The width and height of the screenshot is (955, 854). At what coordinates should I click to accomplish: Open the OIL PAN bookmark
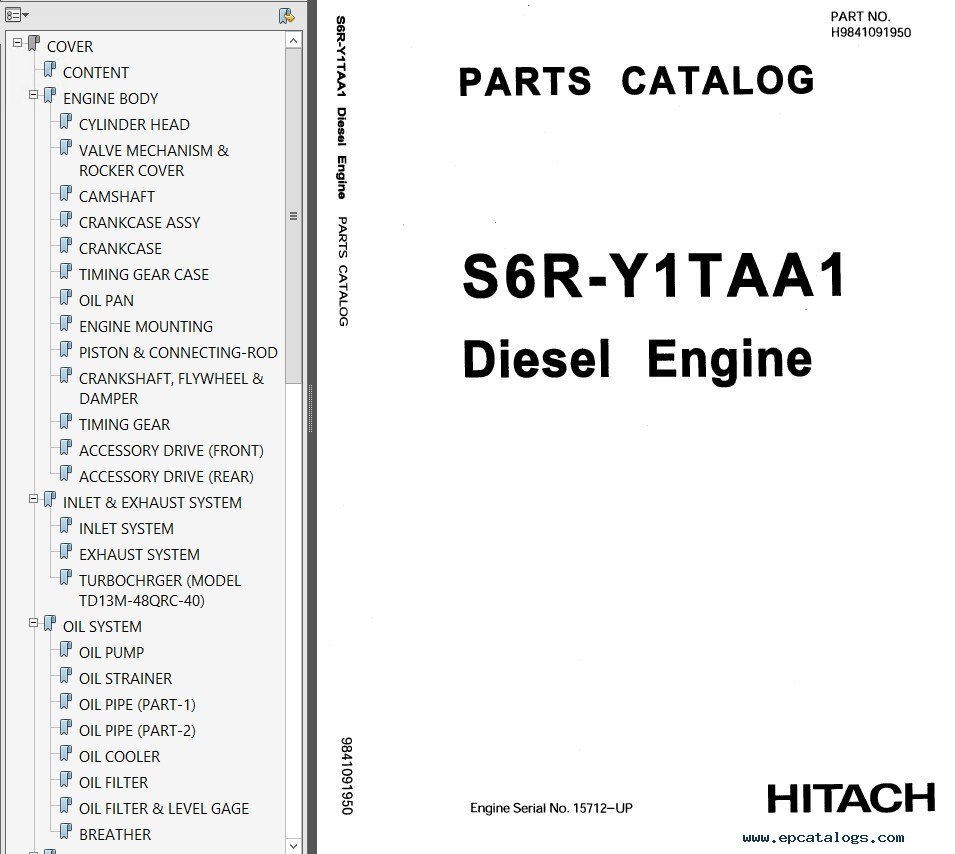[106, 301]
